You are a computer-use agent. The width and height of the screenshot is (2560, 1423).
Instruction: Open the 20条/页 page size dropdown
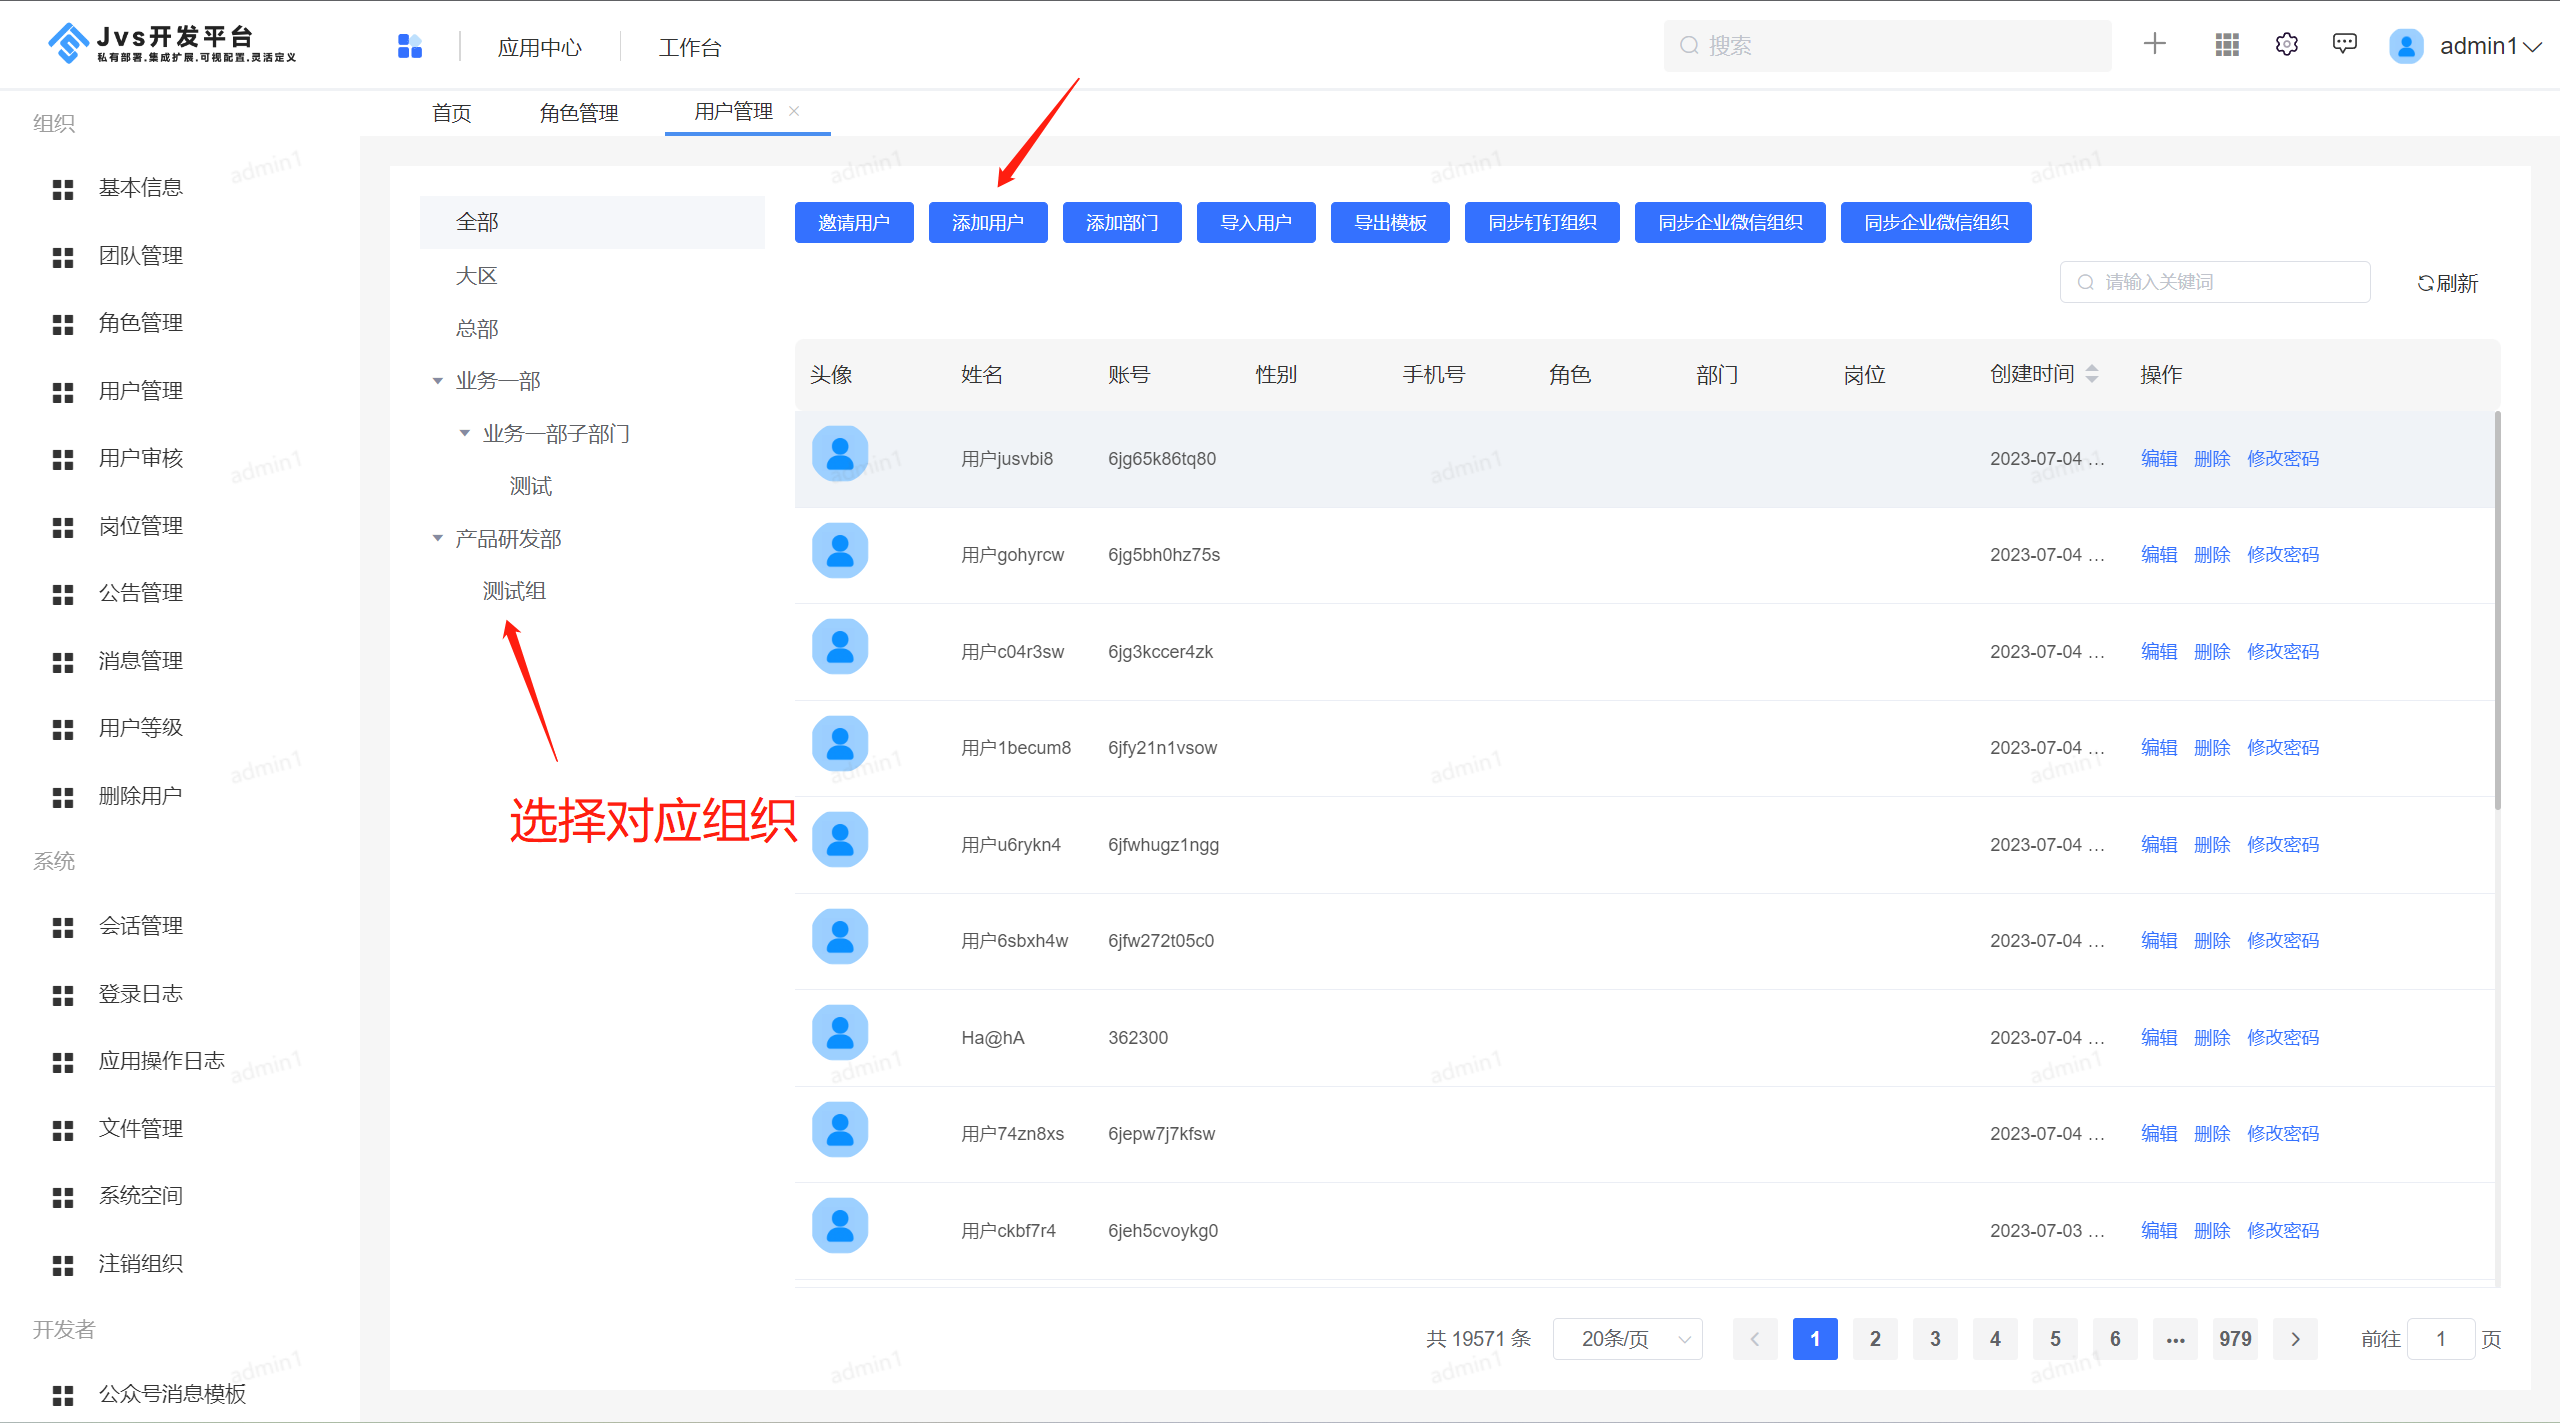[1627, 1338]
